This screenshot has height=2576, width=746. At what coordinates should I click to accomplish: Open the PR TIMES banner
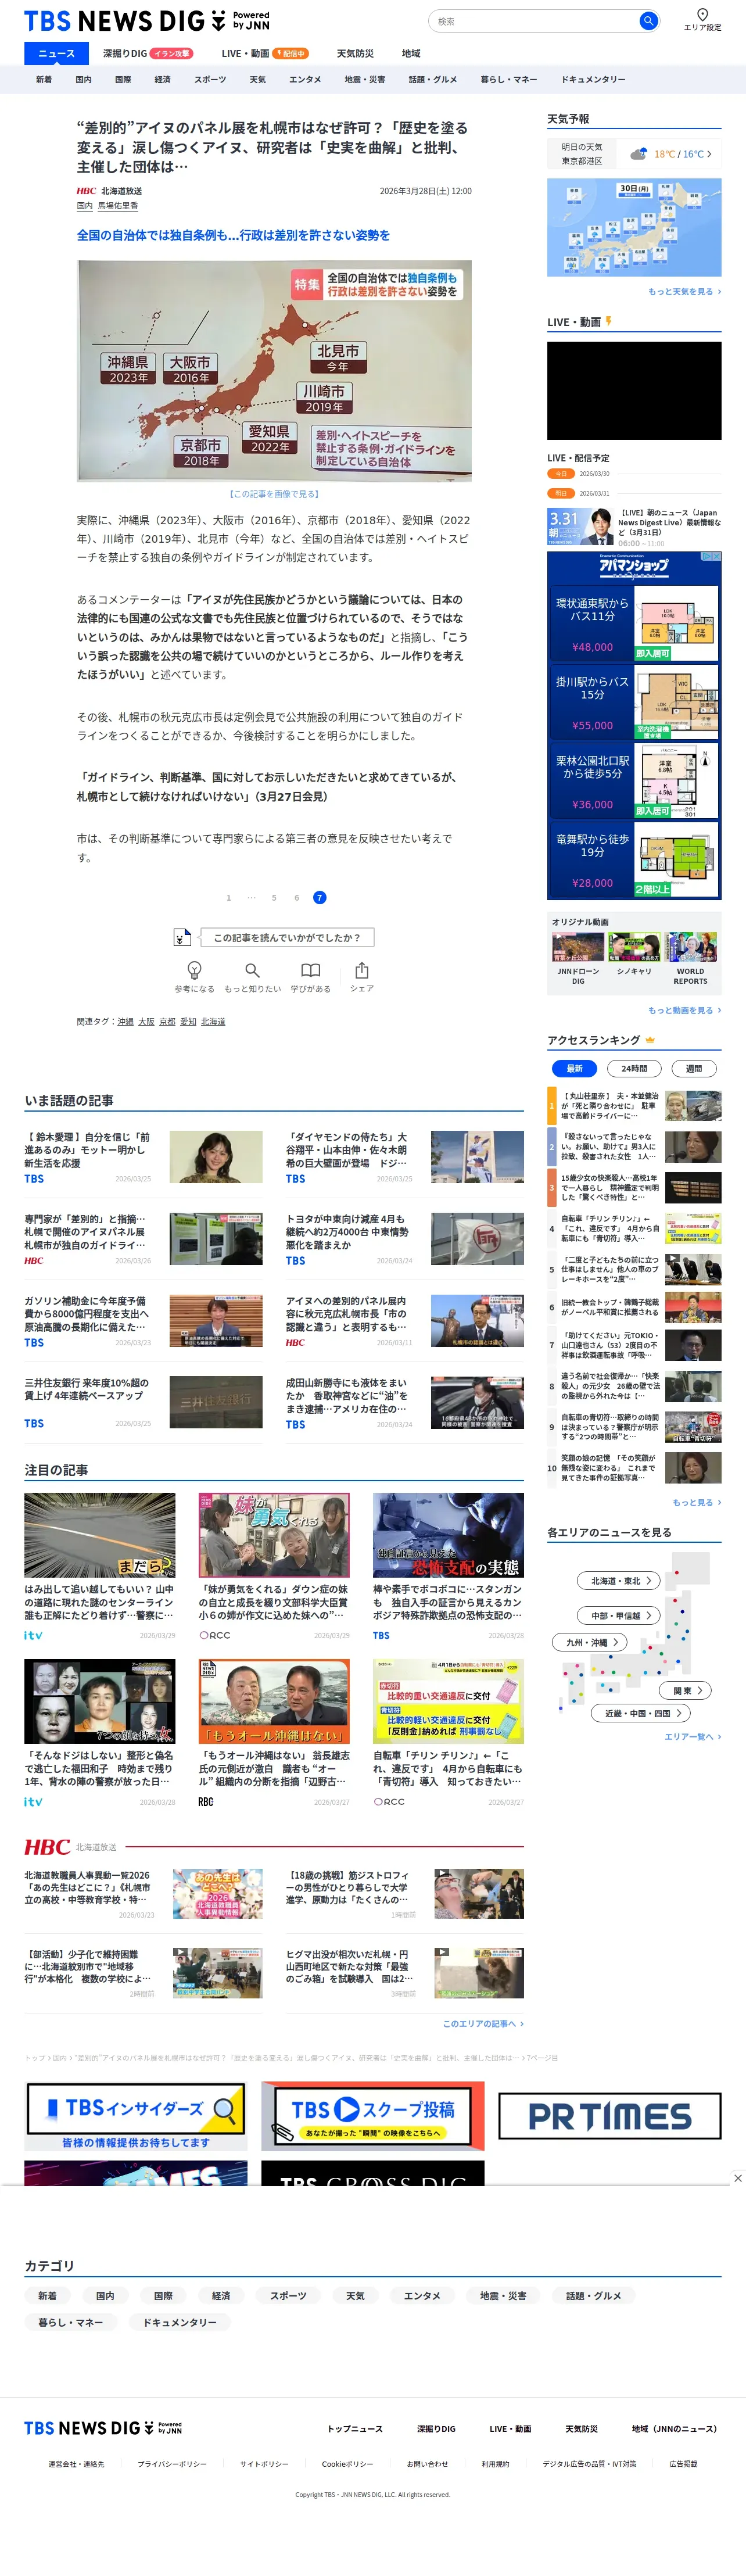(x=610, y=2115)
